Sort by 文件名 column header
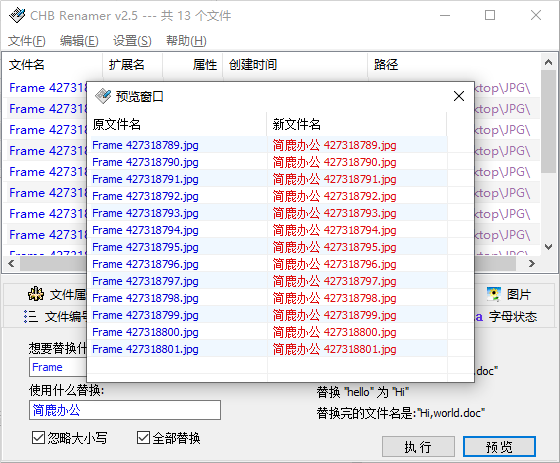560x463 pixels. 52,65
